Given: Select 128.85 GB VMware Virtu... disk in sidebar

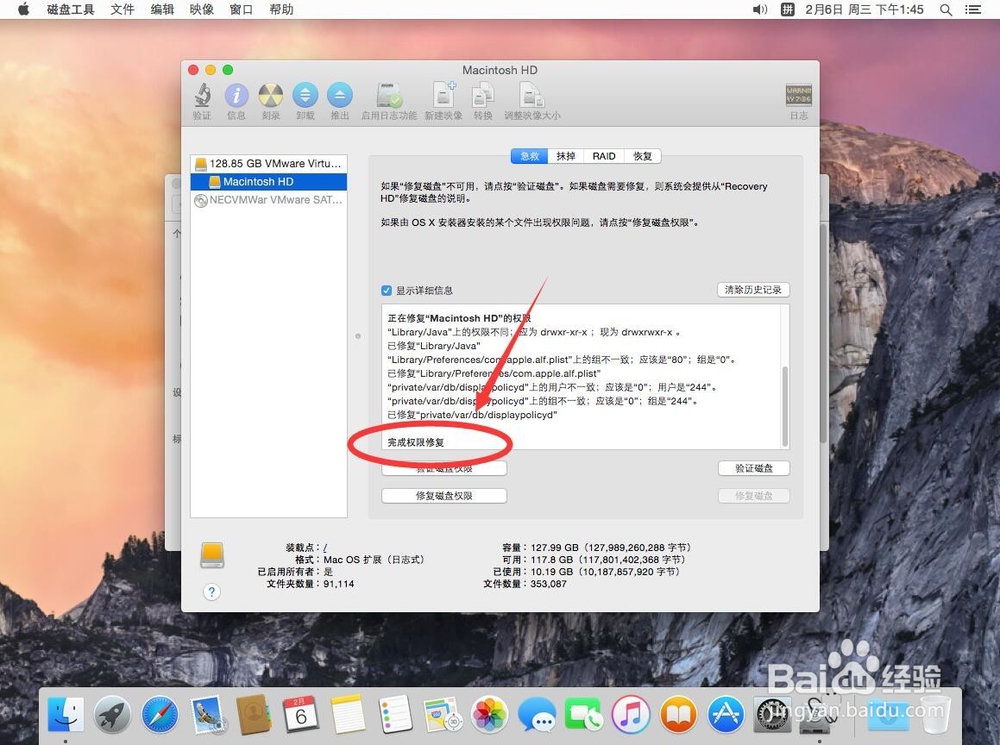Looking at the screenshot, I should (x=268, y=163).
